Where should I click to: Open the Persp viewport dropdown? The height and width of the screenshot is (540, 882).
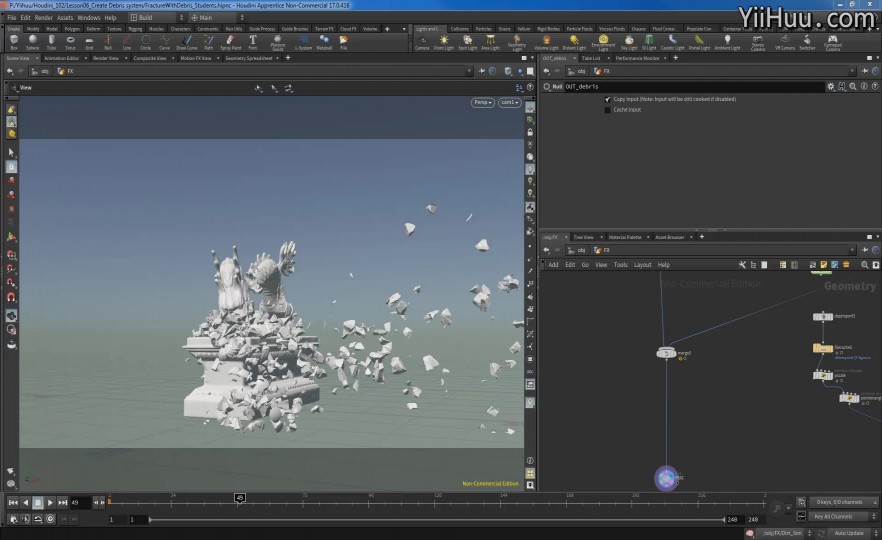[x=483, y=102]
